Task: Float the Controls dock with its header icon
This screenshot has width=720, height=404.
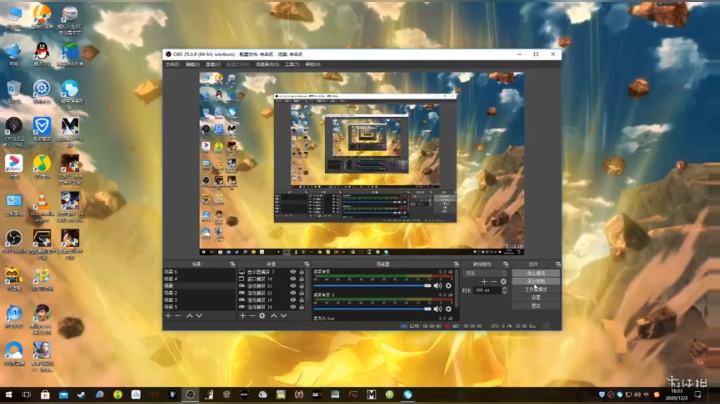Action: pos(558,264)
